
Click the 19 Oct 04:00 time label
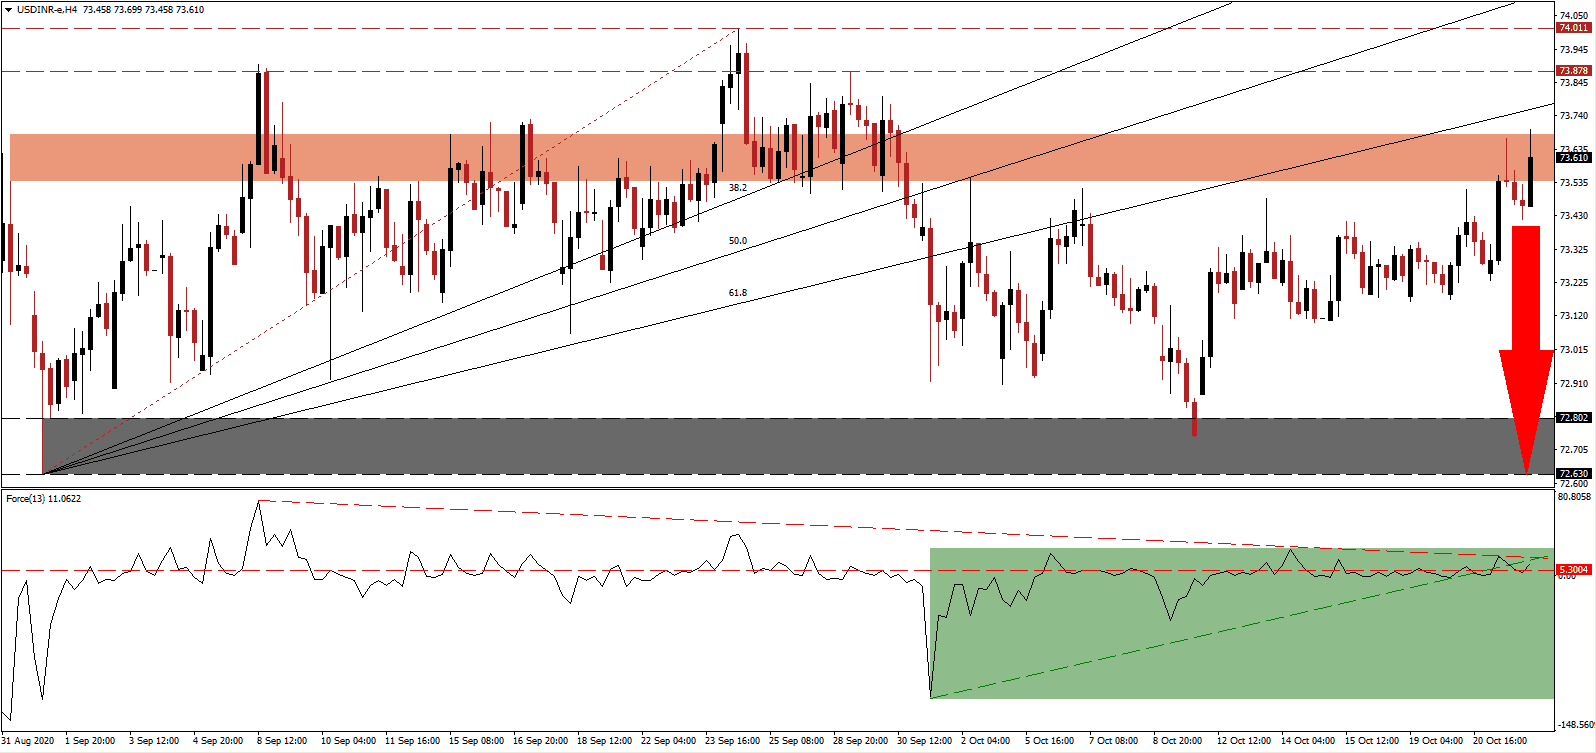(x=1436, y=741)
